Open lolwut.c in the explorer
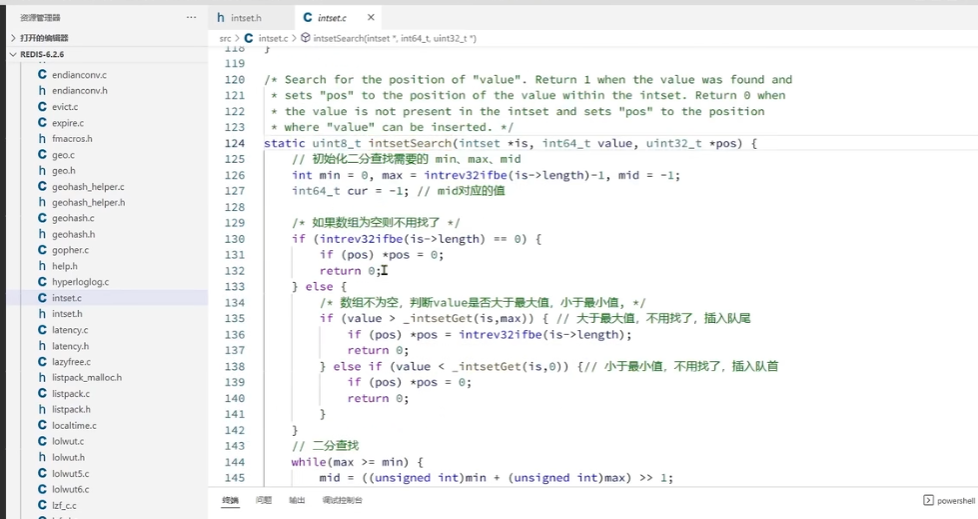 pos(68,441)
